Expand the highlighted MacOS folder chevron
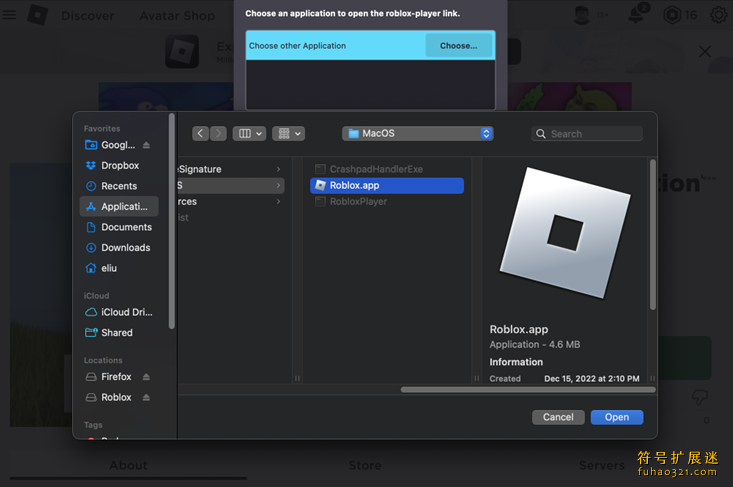Viewport: 733px width, 487px height. tap(278, 186)
